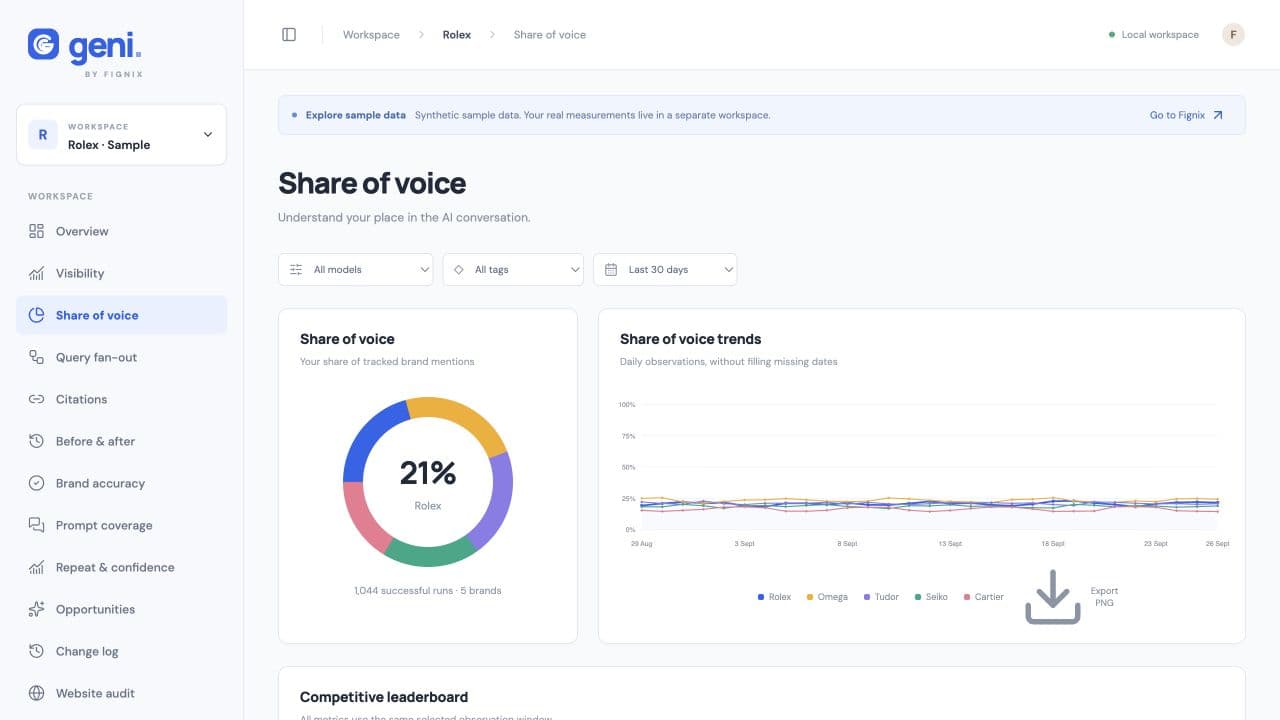Open Prompt coverage in the sidebar

point(121,525)
